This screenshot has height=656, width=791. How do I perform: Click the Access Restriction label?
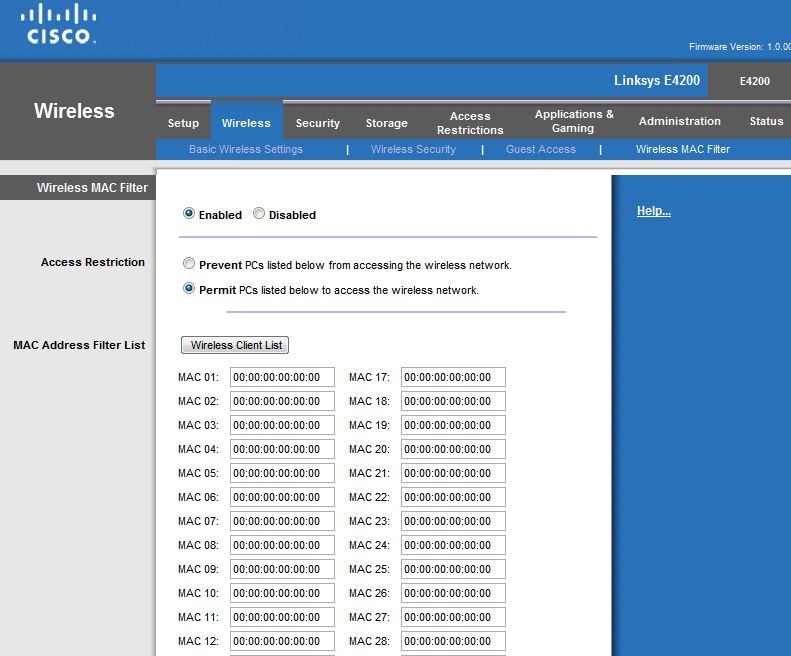[x=93, y=262]
